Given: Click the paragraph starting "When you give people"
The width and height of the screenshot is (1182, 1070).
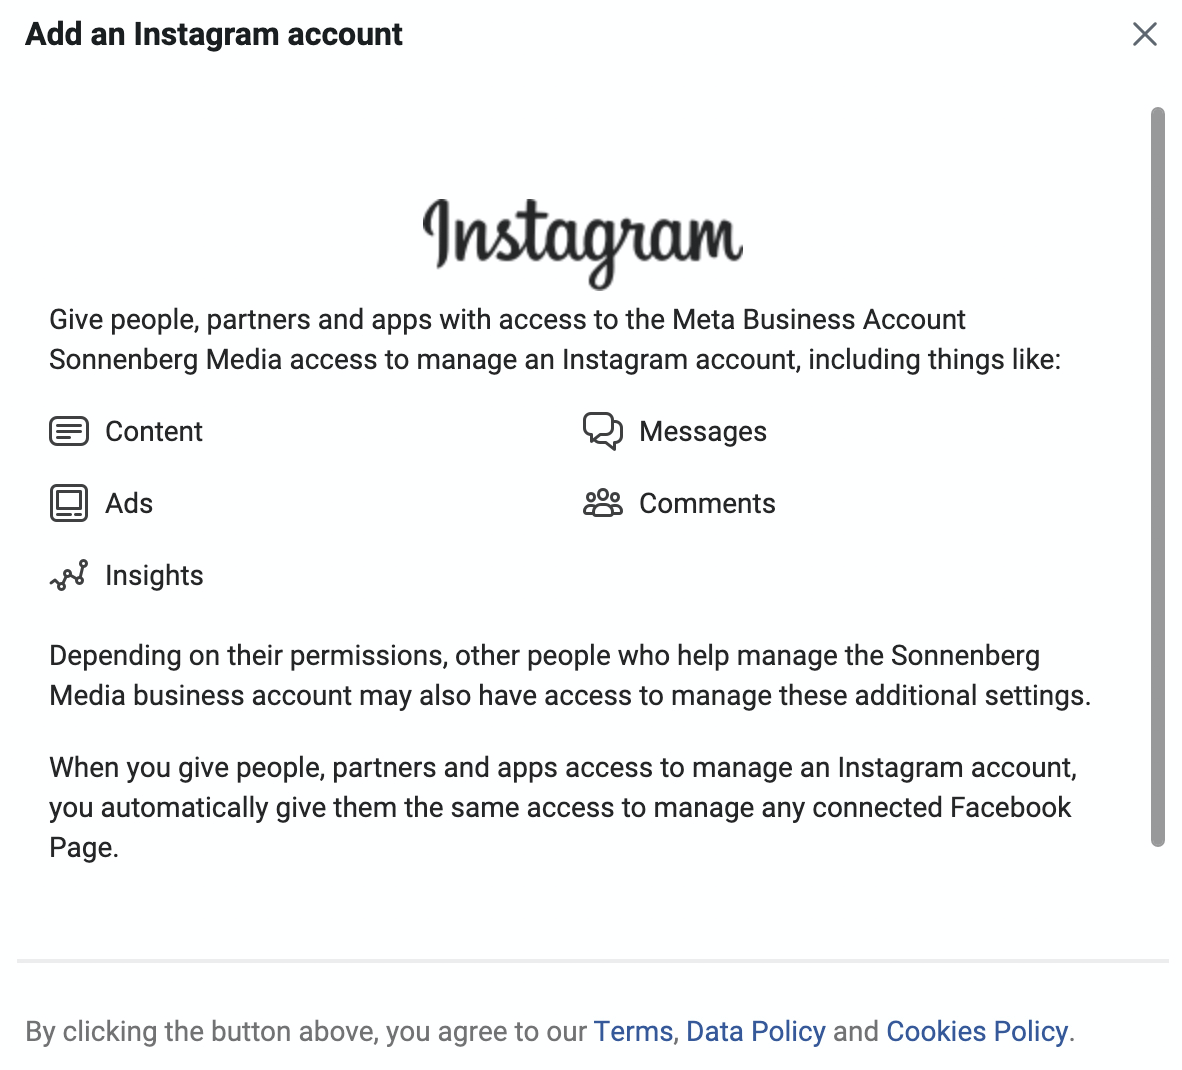Looking at the screenshot, I should pyautogui.click(x=562, y=807).
